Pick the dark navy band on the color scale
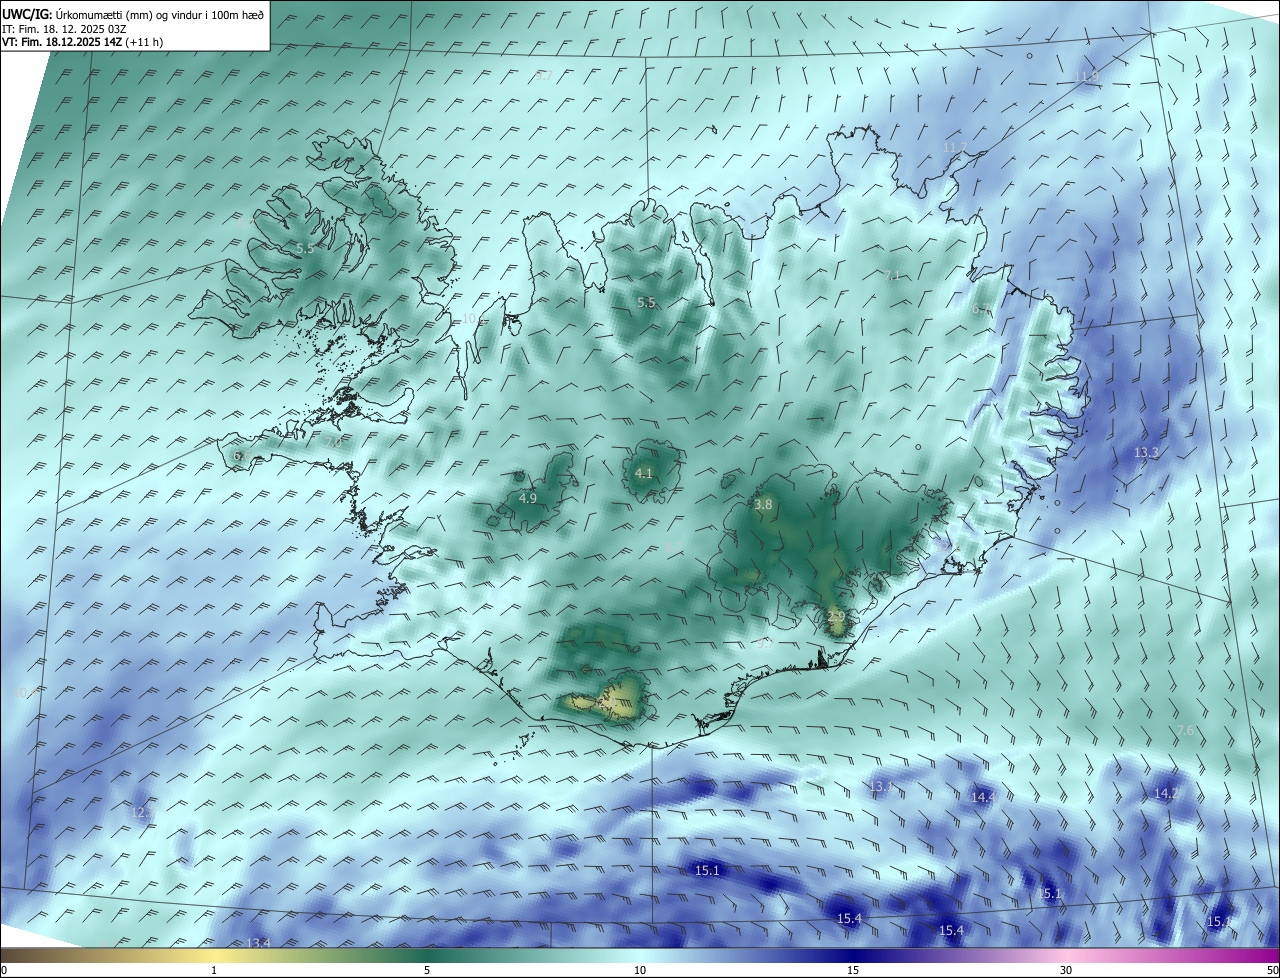 coord(853,955)
